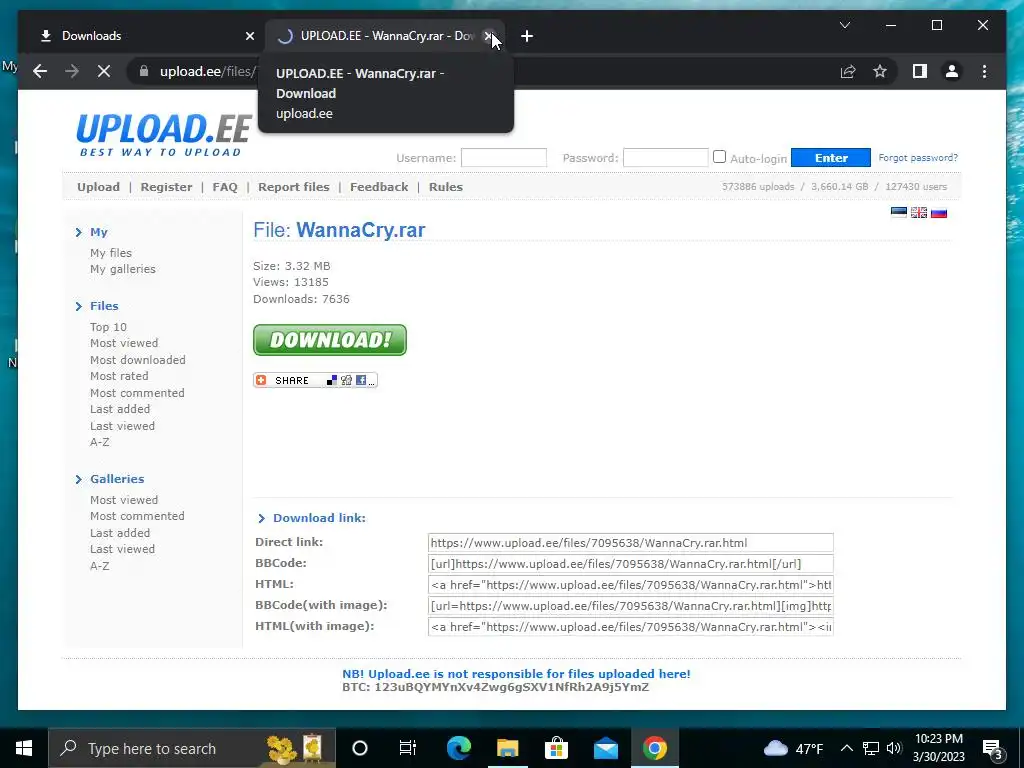Image resolution: width=1024 pixels, height=768 pixels.
Task: Open the FAQ menu item
Action: 225,187
